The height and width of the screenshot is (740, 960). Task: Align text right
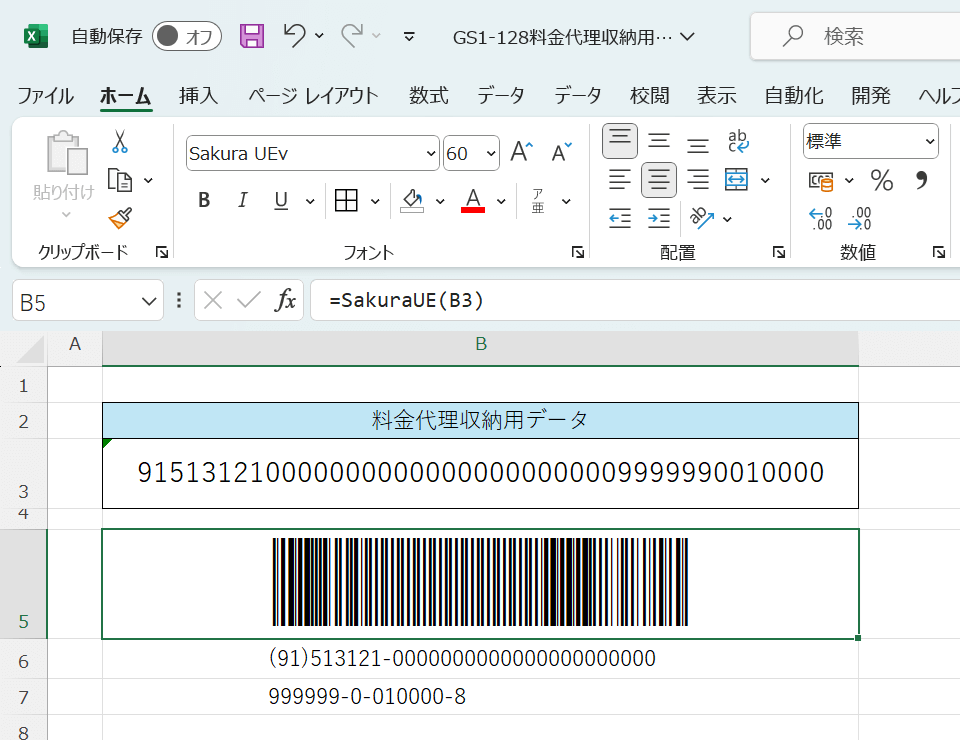coord(697,180)
